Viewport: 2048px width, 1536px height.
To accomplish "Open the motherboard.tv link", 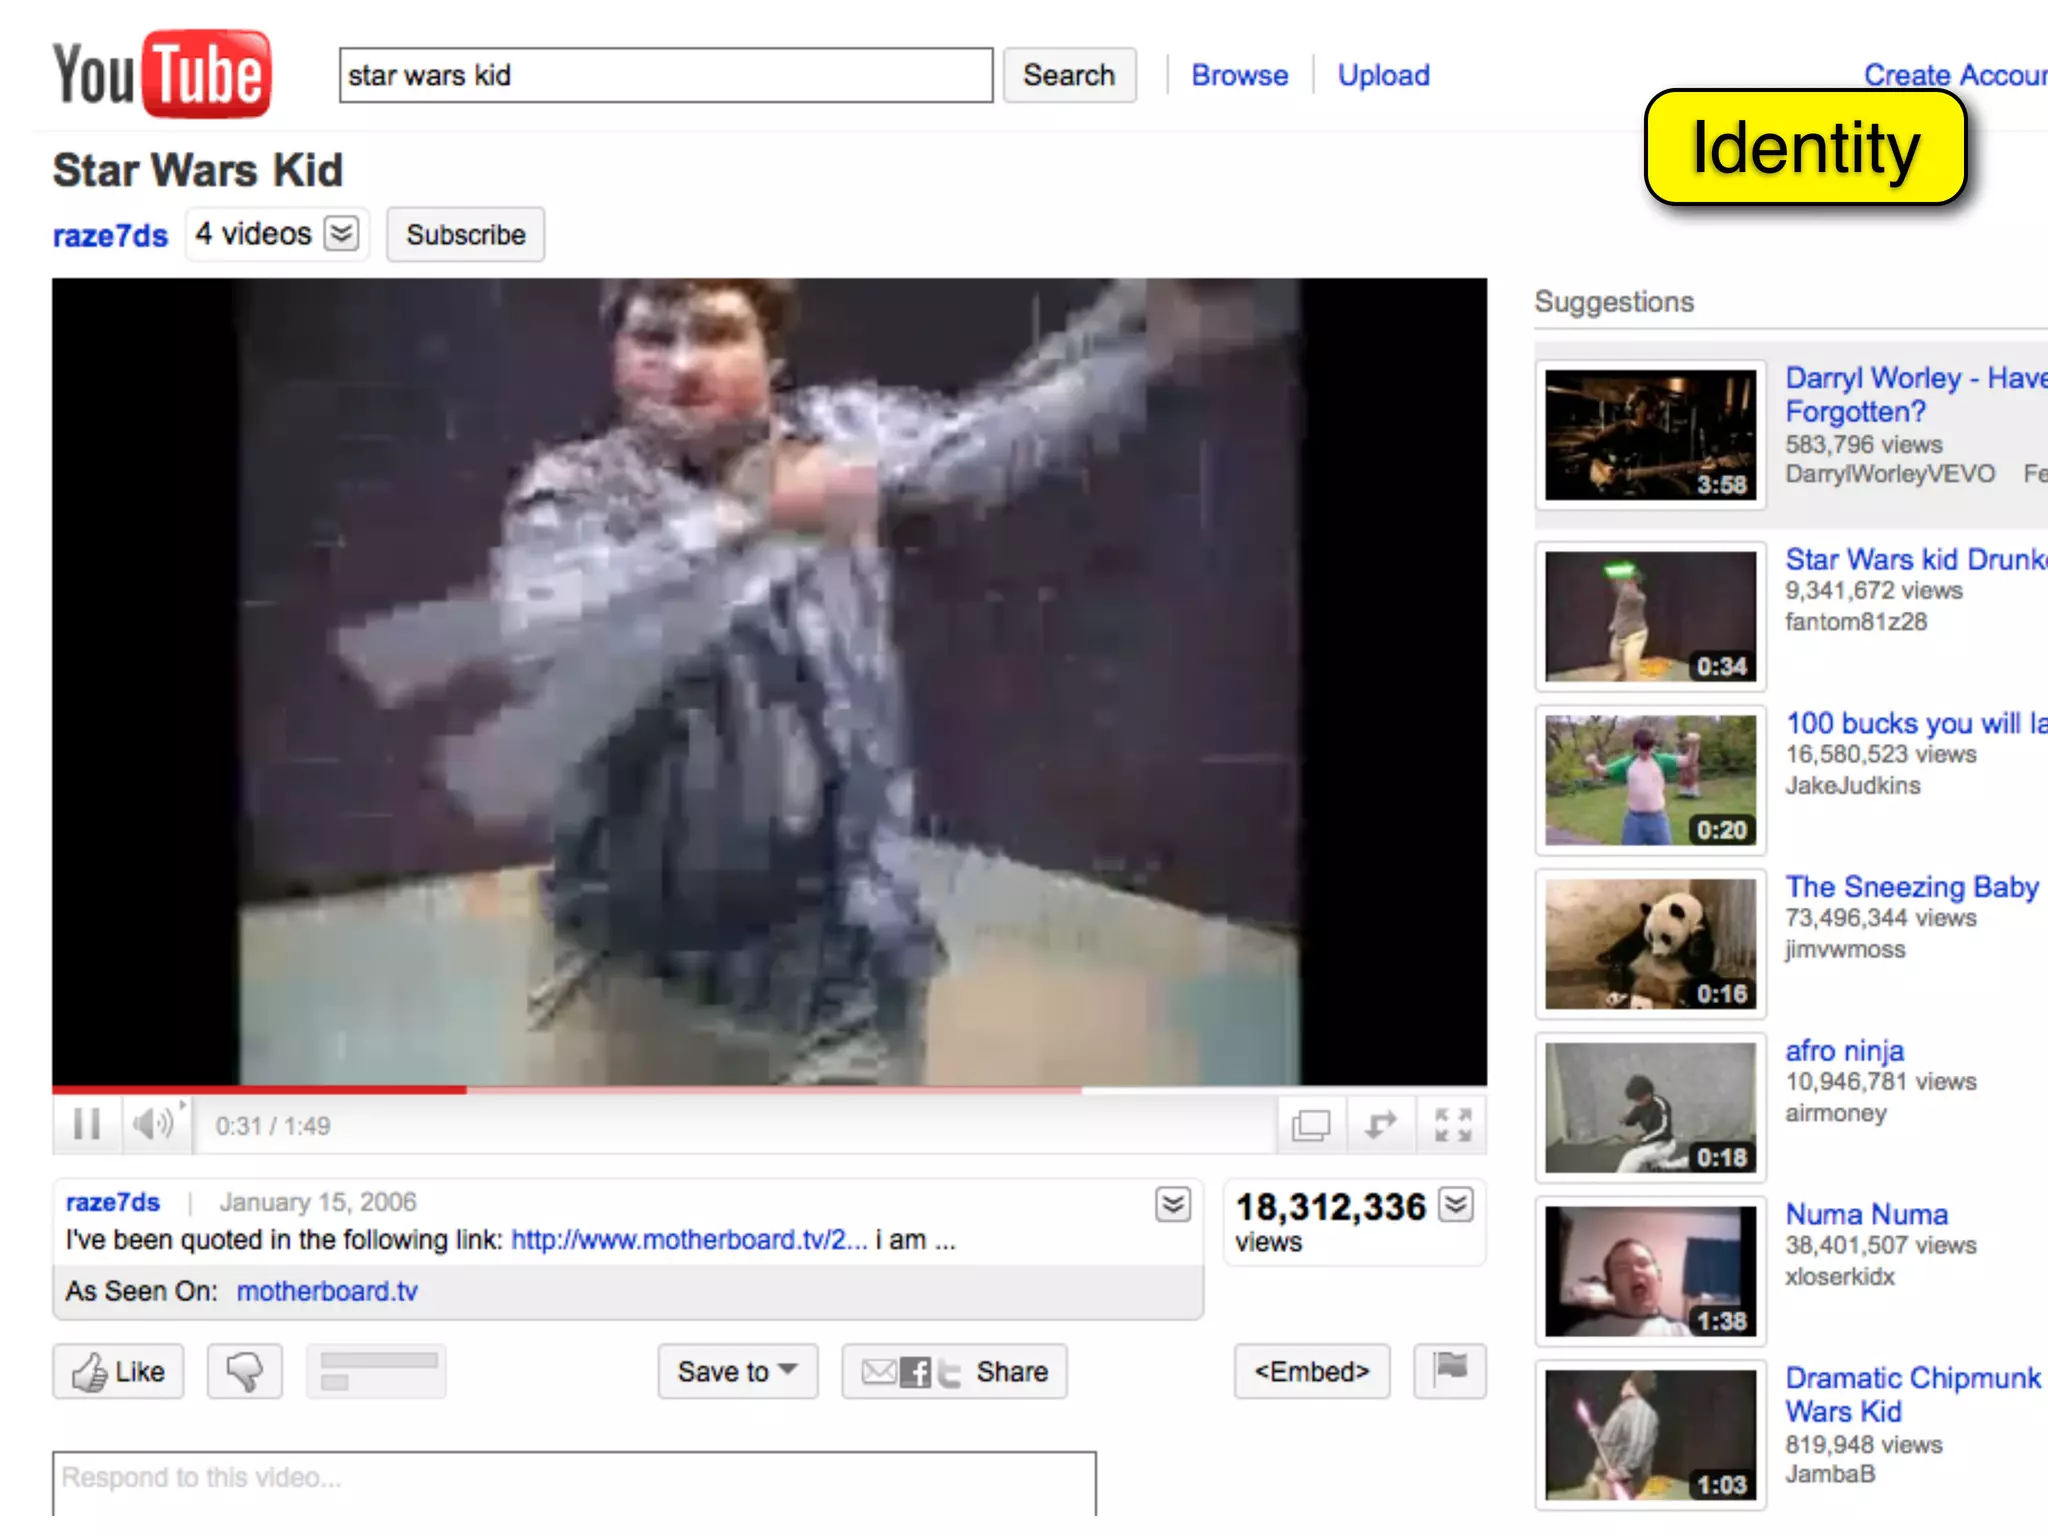I will [x=327, y=1291].
